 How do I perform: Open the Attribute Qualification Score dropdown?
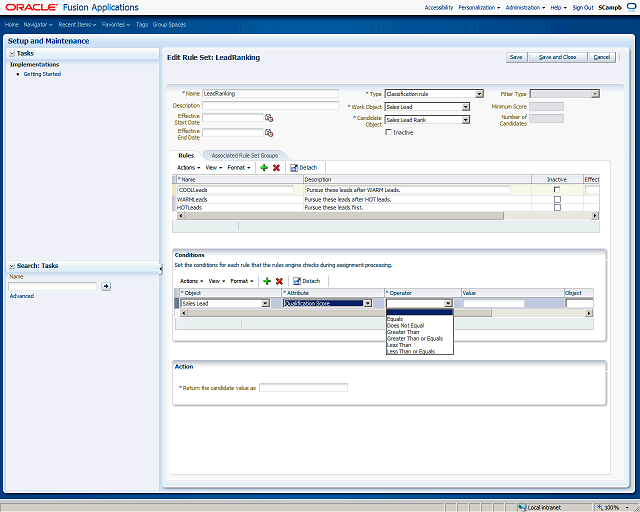(368, 303)
